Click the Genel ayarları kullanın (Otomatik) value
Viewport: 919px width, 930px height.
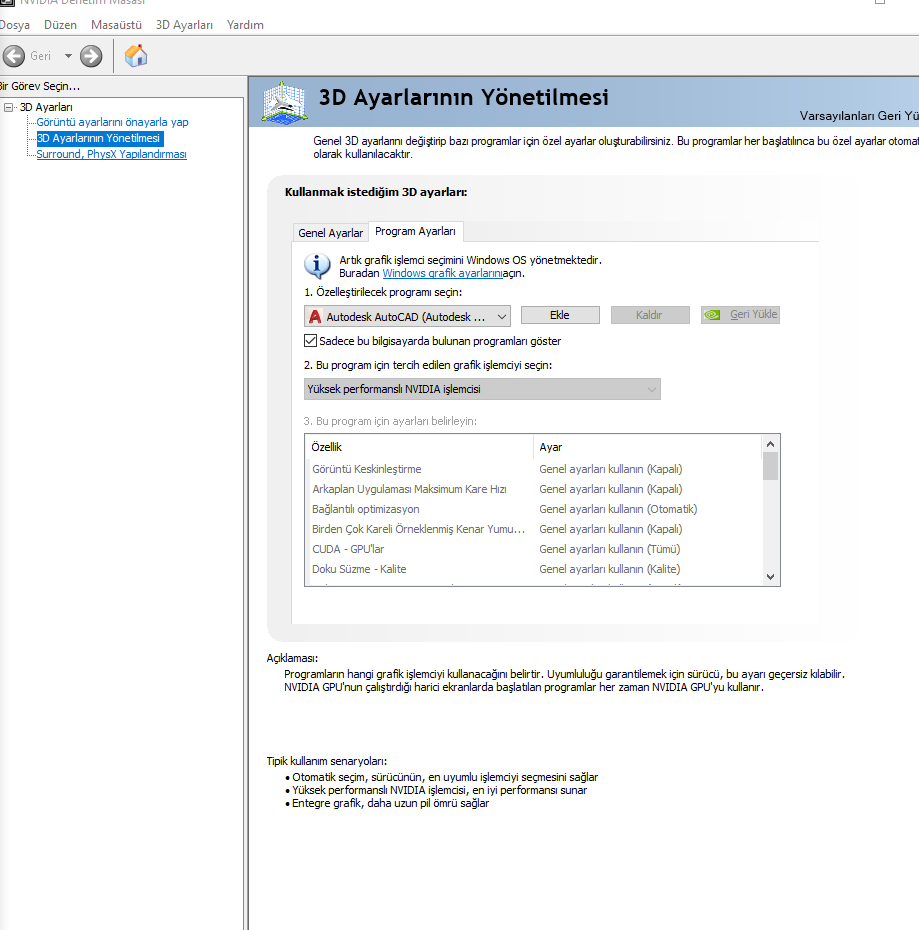pyautogui.click(x=618, y=509)
